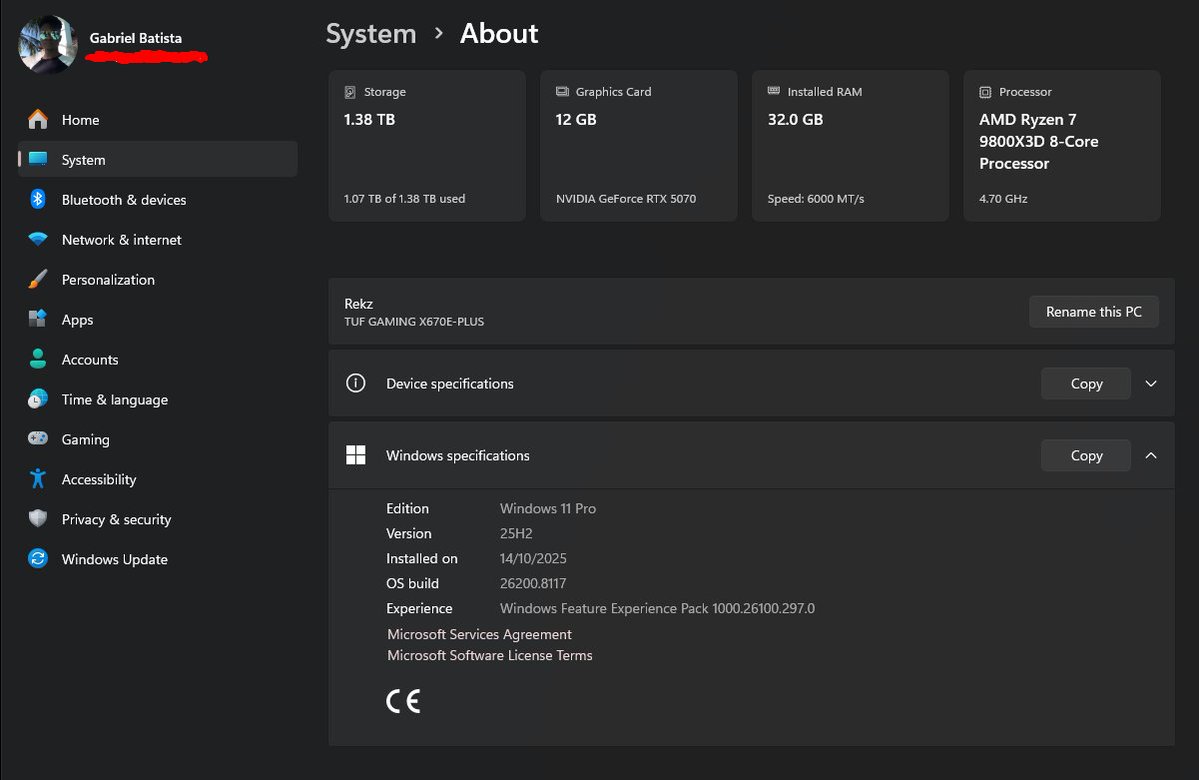Image resolution: width=1199 pixels, height=780 pixels.
Task: Click the Time & language globe icon
Action: (37, 398)
